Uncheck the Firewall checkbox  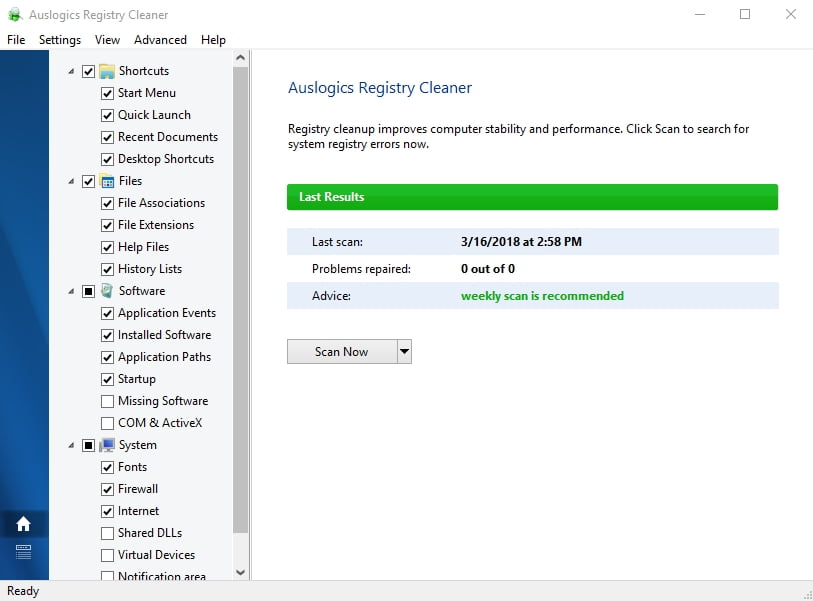tap(107, 490)
